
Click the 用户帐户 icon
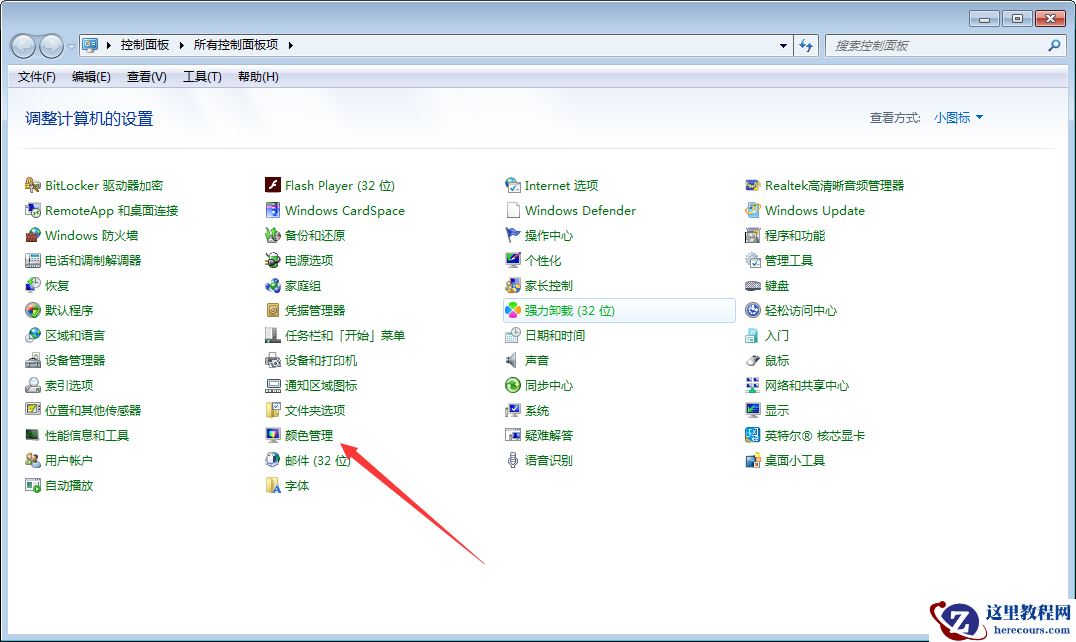point(32,460)
